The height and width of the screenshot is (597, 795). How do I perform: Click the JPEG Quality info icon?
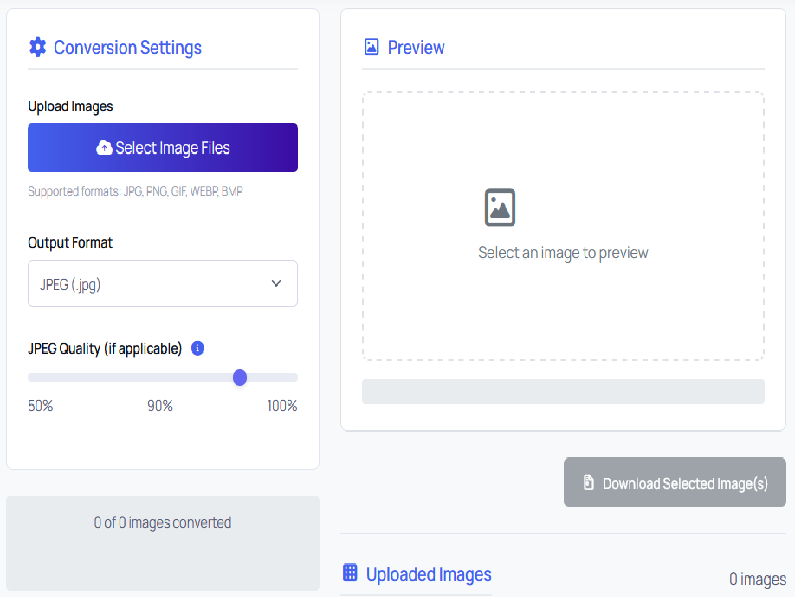point(198,348)
